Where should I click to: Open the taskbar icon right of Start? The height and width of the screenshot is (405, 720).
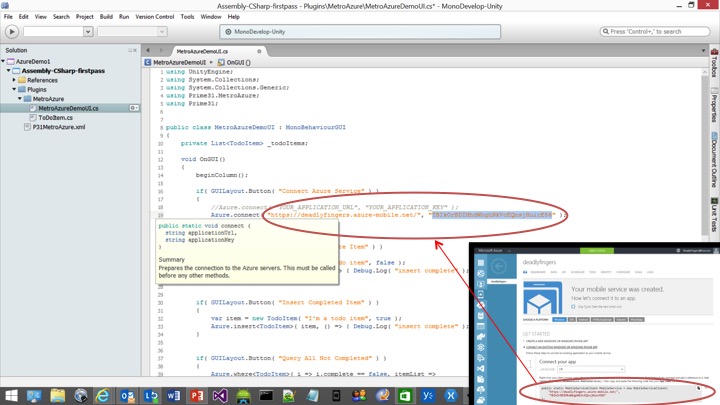pyautogui.click(x=34, y=395)
